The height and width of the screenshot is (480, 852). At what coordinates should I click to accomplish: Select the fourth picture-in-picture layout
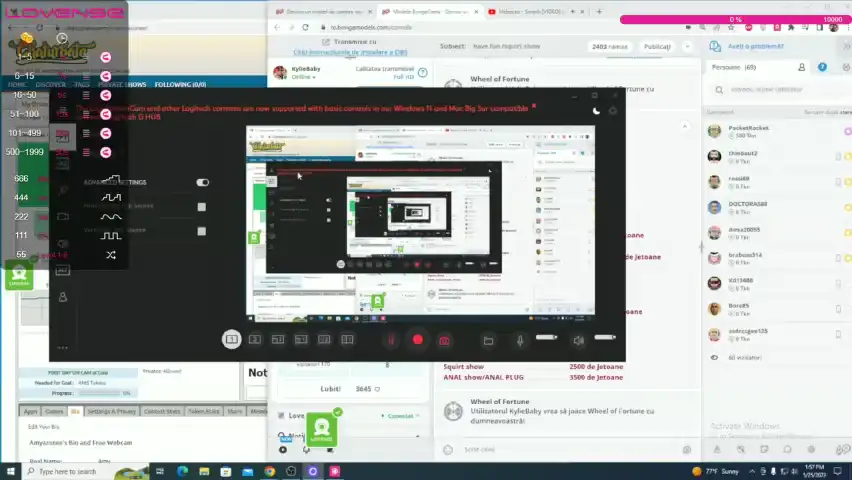[301, 339]
